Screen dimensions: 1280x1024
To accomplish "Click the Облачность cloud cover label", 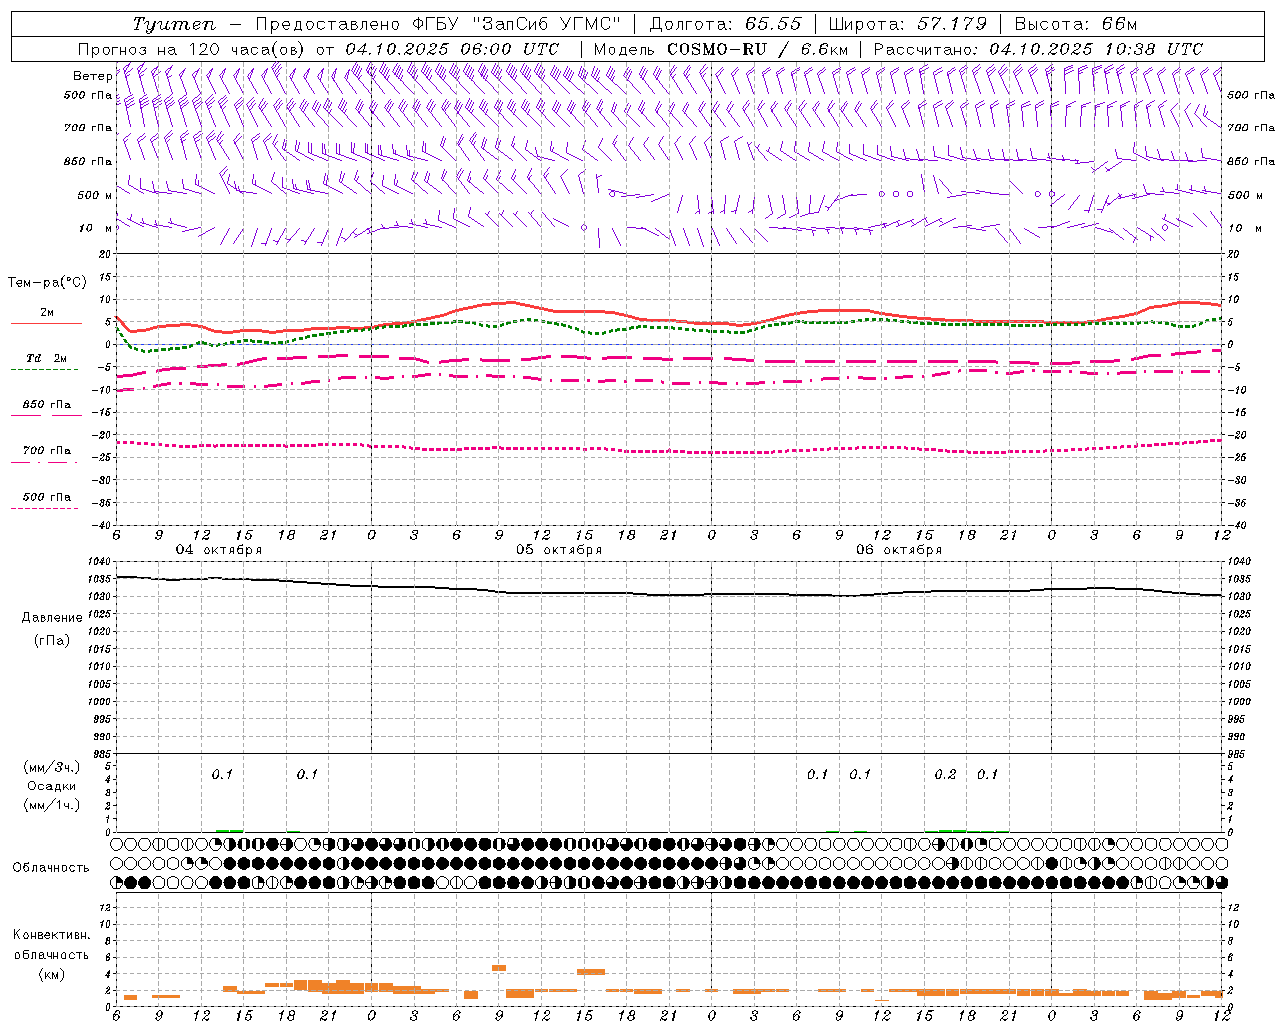I will (x=51, y=868).
